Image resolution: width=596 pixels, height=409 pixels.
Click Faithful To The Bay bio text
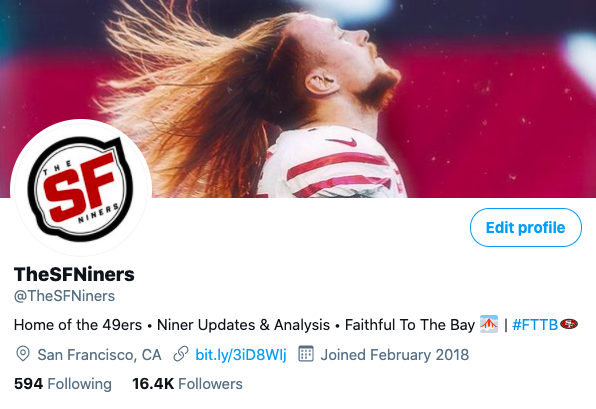[410, 325]
